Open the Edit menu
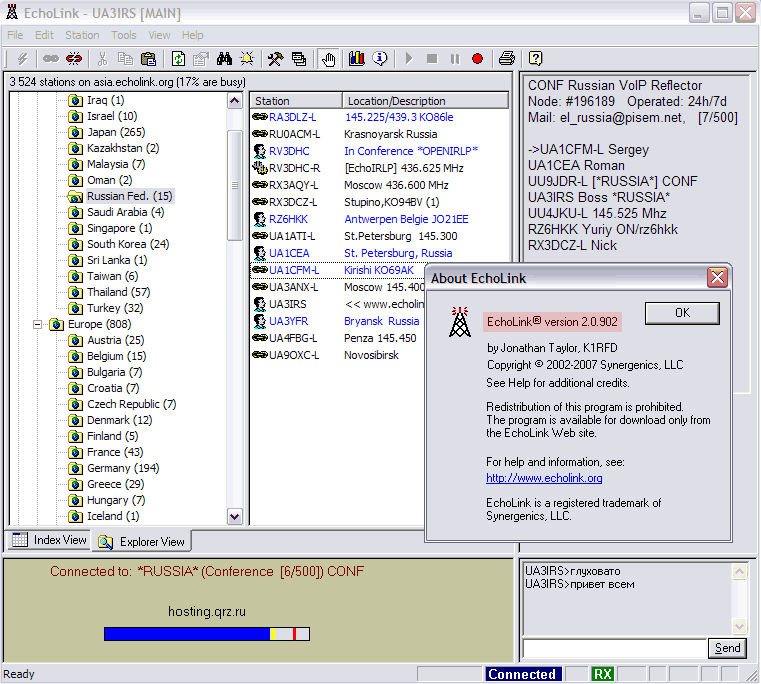761x684 pixels. 44,35
